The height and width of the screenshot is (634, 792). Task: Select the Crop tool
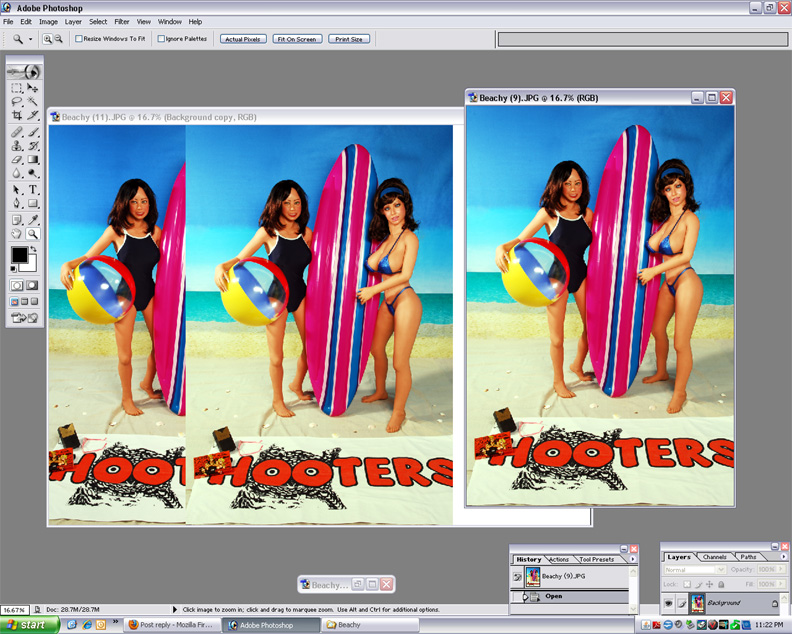[17, 116]
